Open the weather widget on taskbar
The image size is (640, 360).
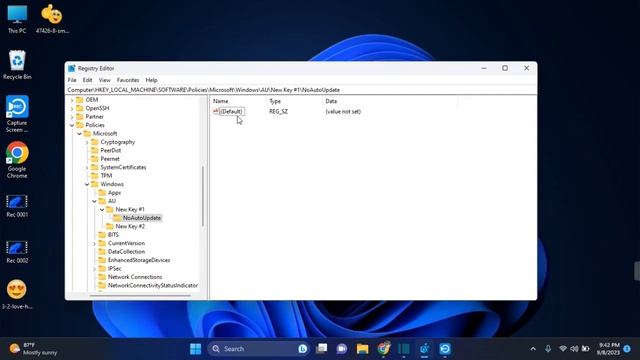(x=33, y=349)
